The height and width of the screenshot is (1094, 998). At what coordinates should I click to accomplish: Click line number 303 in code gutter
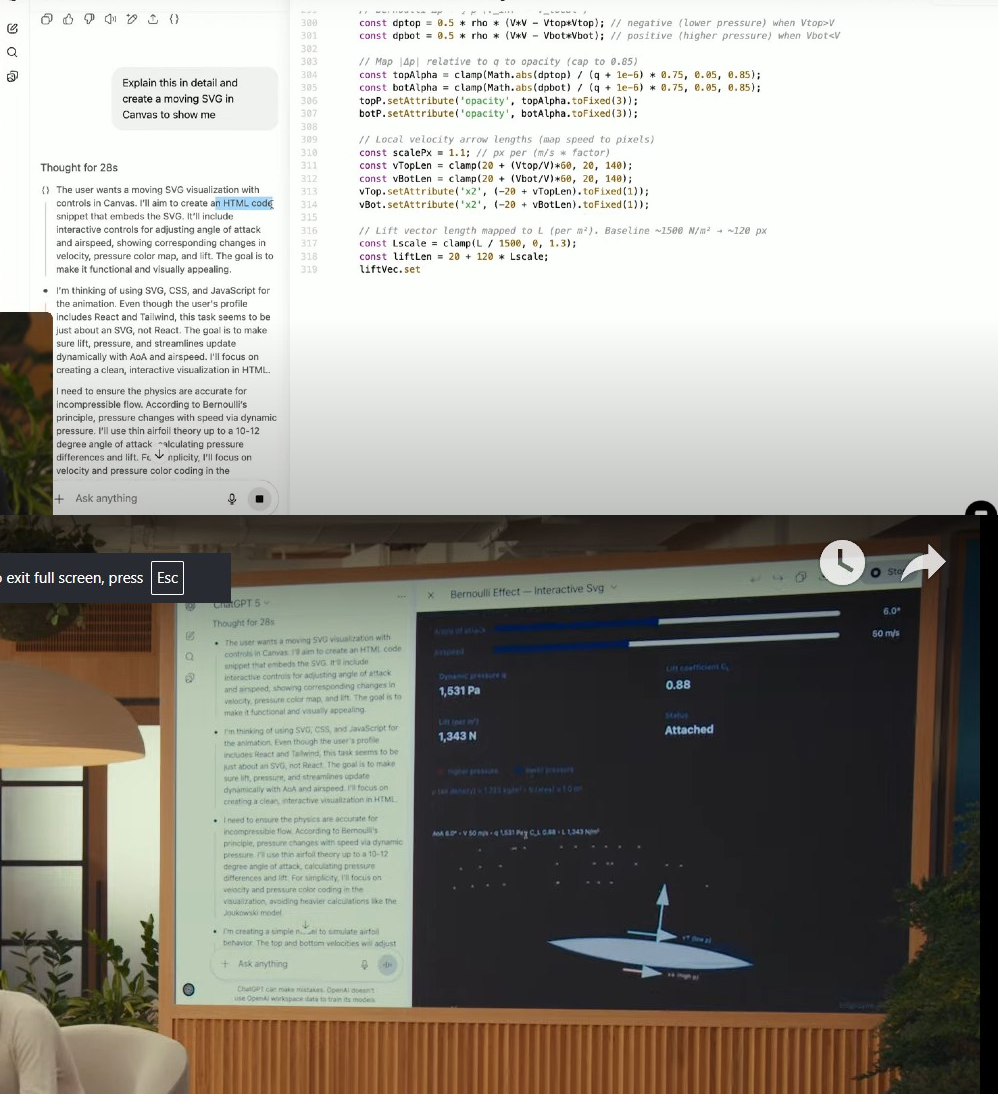click(309, 61)
